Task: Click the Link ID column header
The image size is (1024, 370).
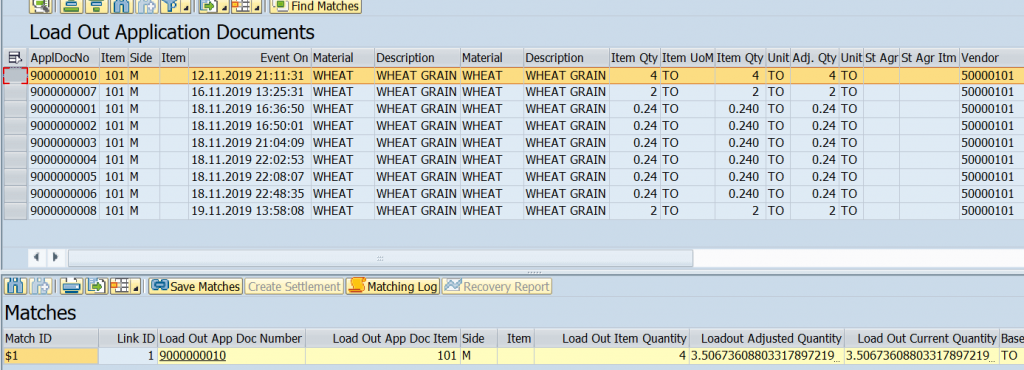Action: [x=128, y=338]
